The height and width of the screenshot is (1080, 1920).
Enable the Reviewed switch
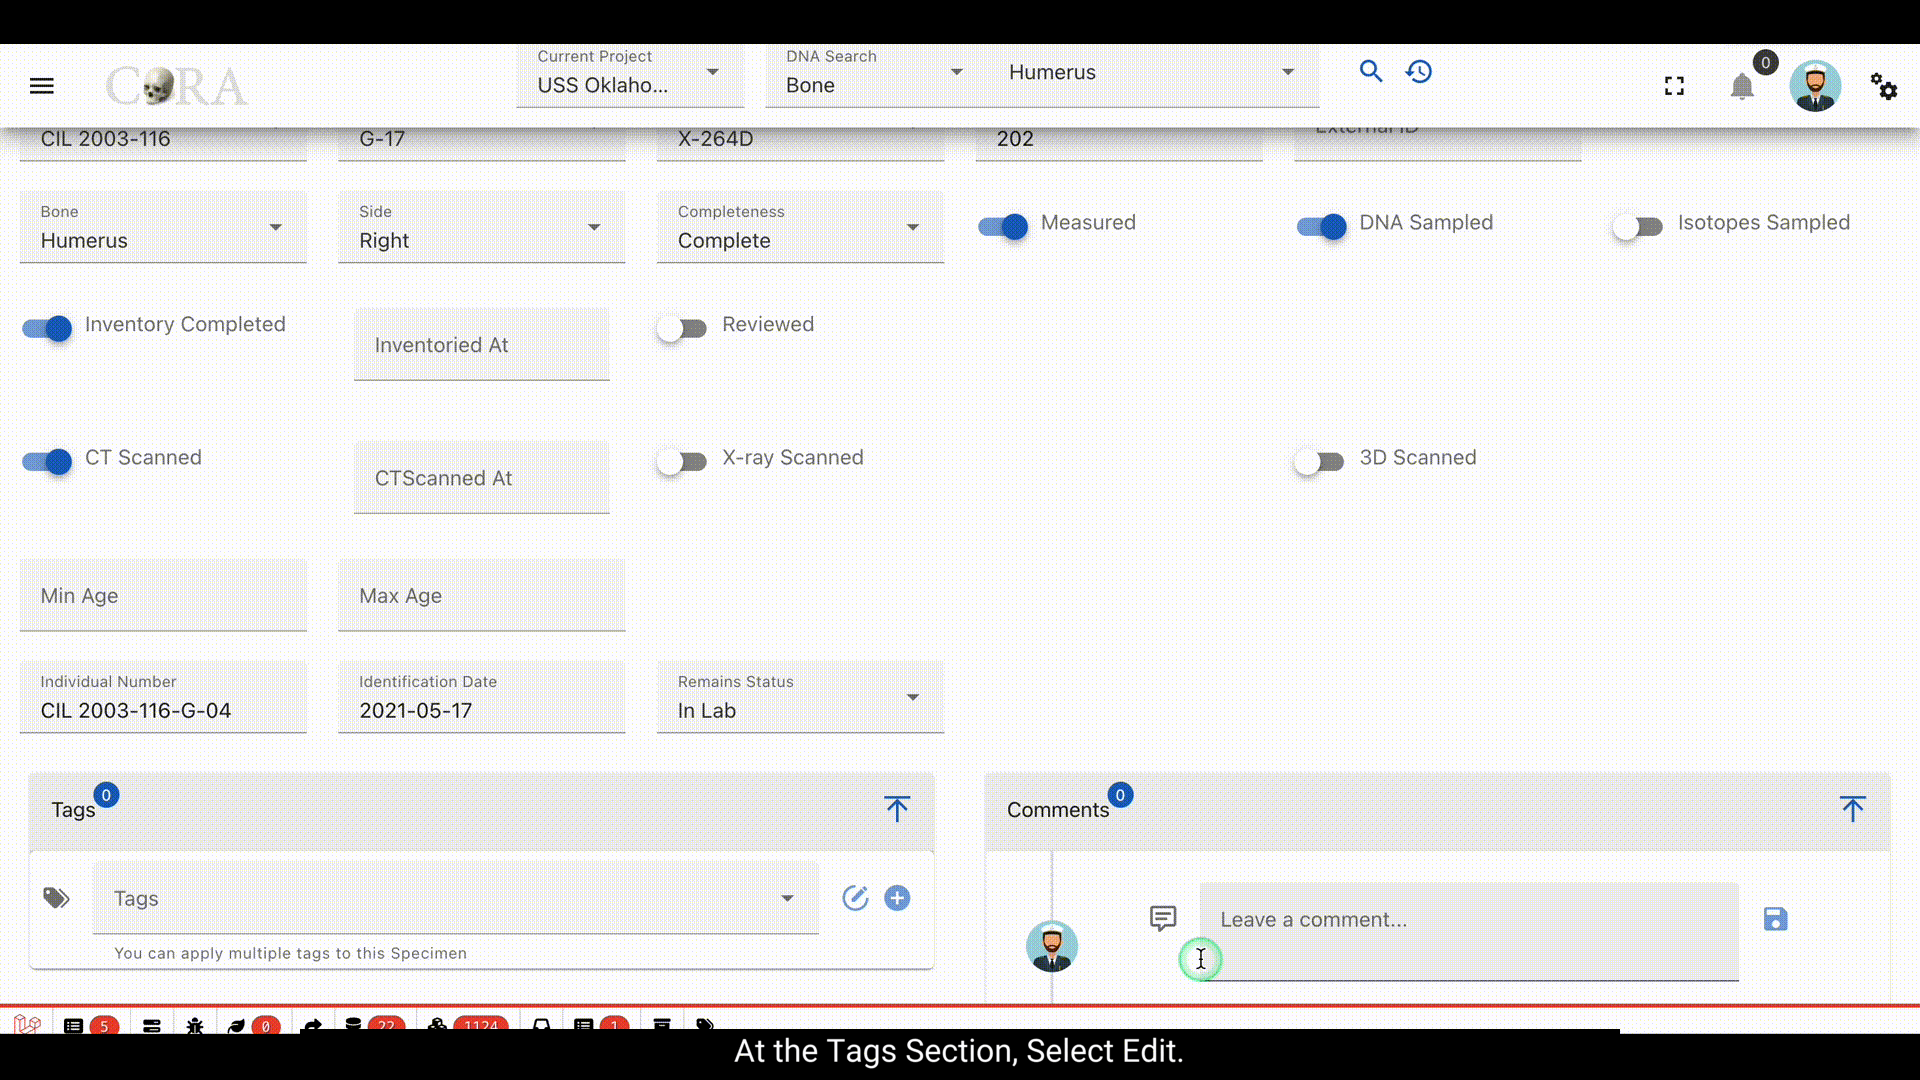click(x=682, y=328)
